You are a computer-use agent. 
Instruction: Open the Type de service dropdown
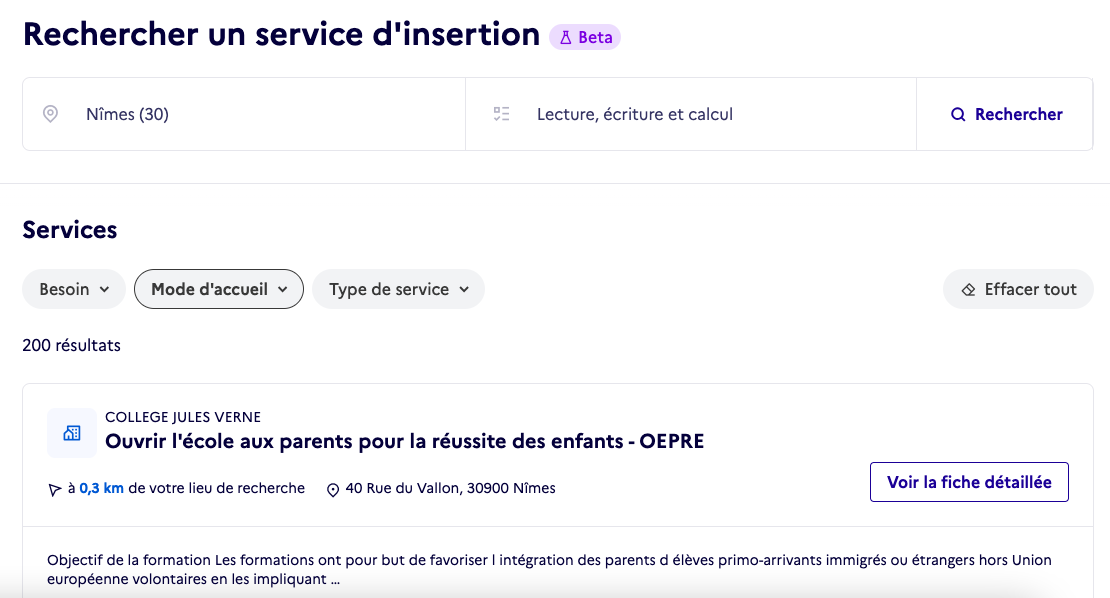click(399, 289)
